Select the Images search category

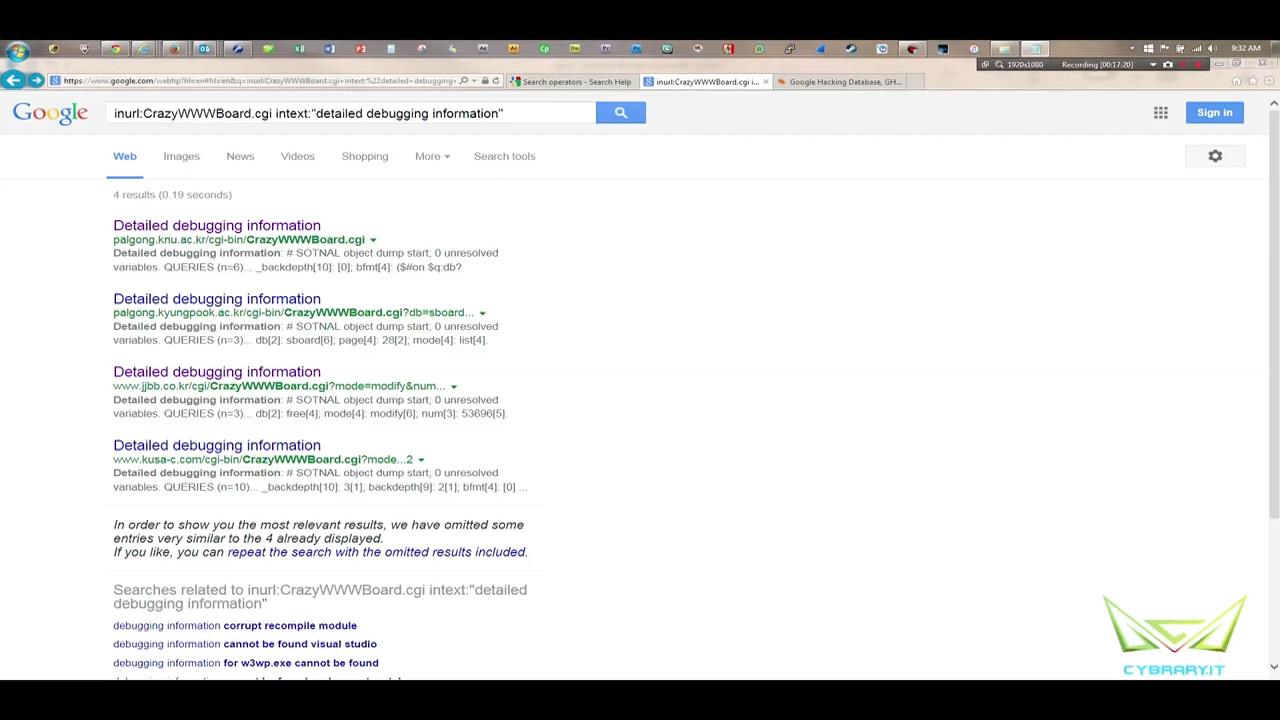181,156
